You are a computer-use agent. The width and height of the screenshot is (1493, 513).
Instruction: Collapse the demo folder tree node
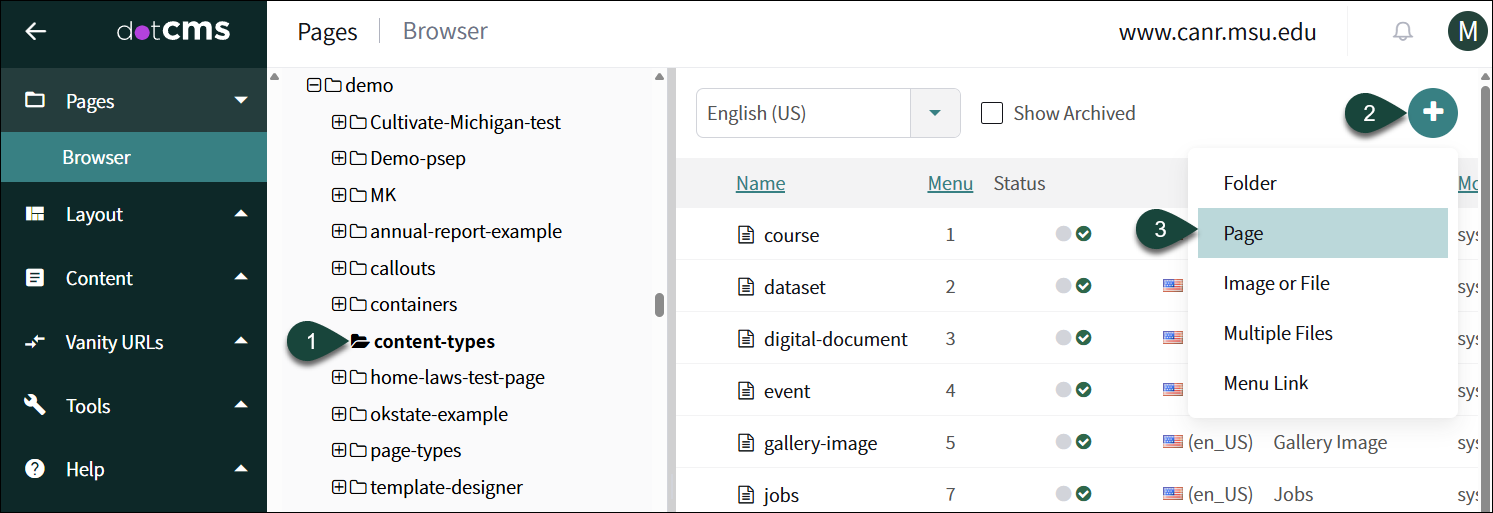313,86
